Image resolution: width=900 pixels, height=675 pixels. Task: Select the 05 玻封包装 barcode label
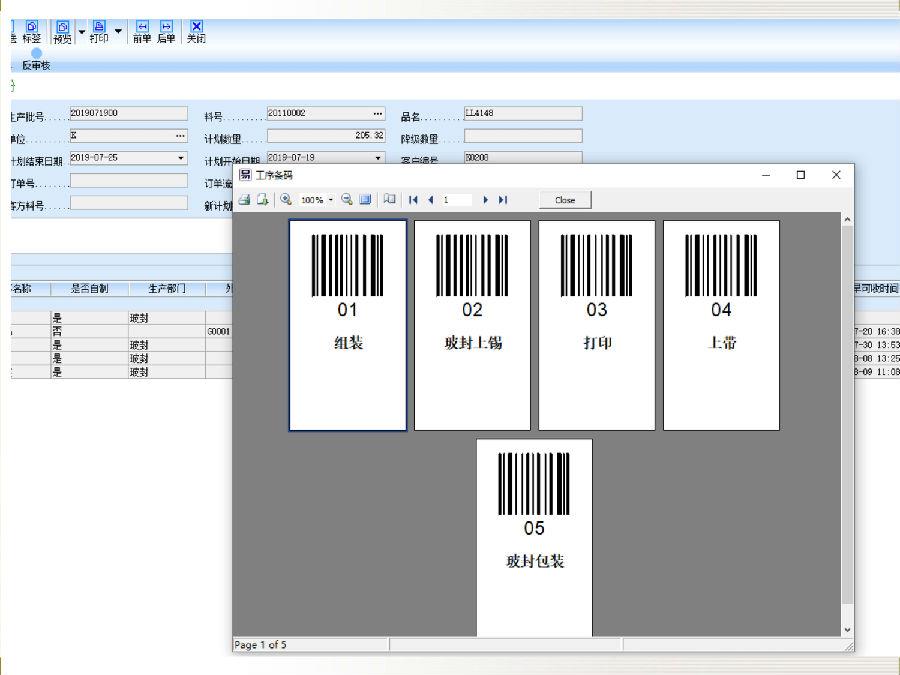coord(534,537)
